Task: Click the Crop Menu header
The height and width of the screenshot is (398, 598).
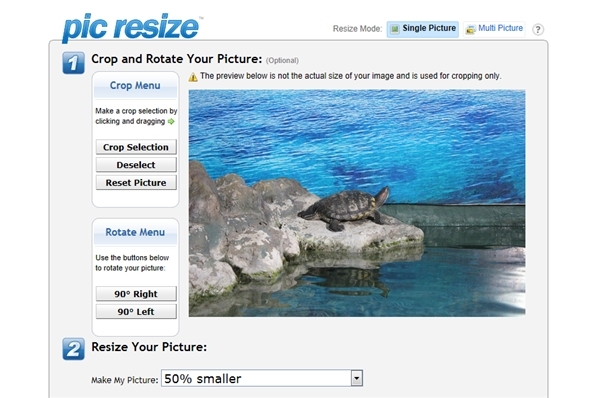Action: point(135,86)
